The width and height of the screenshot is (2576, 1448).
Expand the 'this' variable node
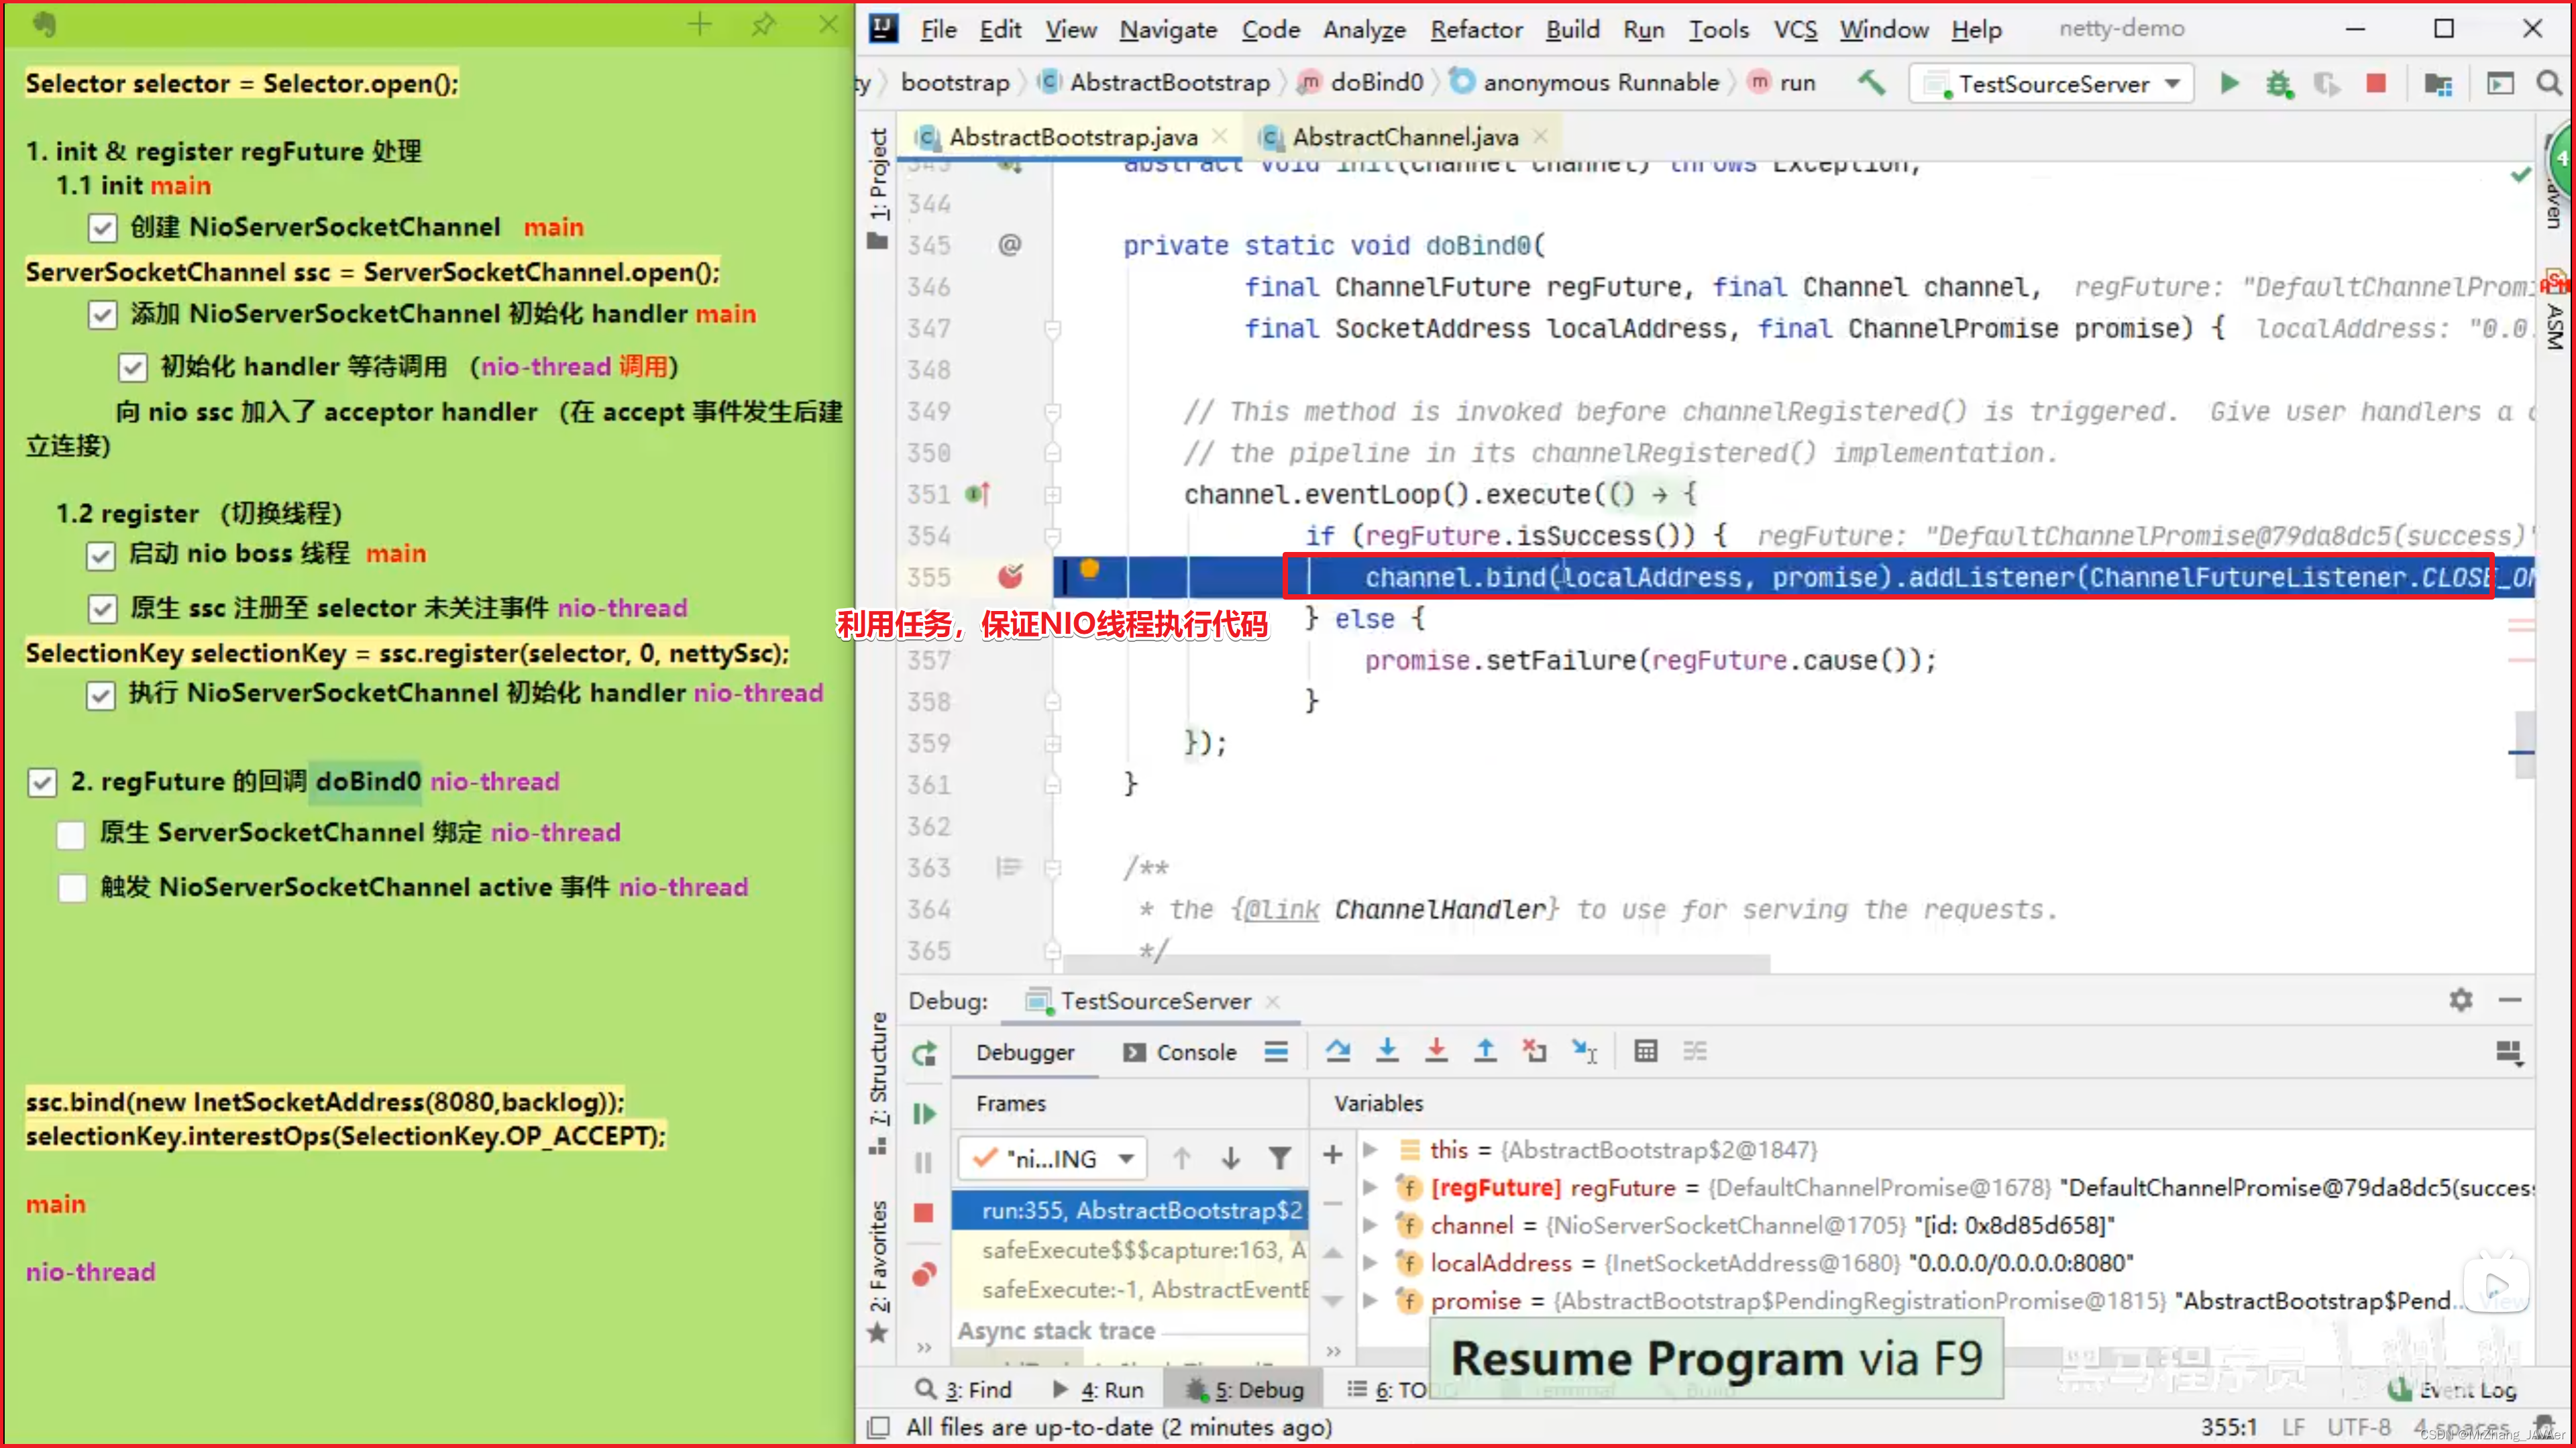(x=1371, y=1150)
